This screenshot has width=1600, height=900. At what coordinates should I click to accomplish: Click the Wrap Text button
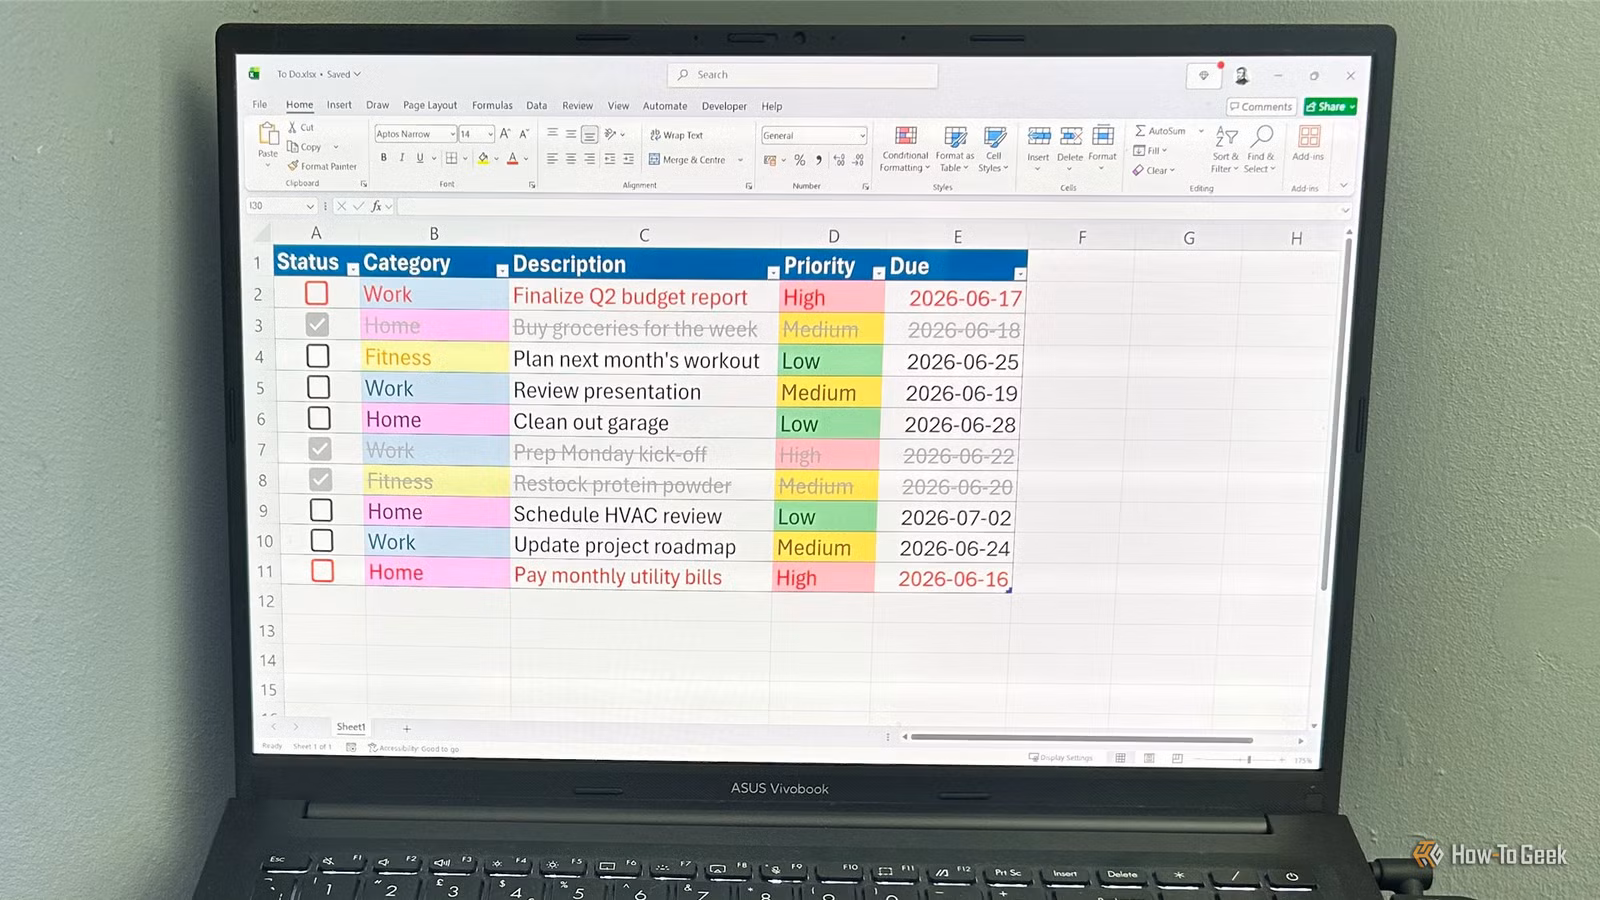tap(676, 135)
